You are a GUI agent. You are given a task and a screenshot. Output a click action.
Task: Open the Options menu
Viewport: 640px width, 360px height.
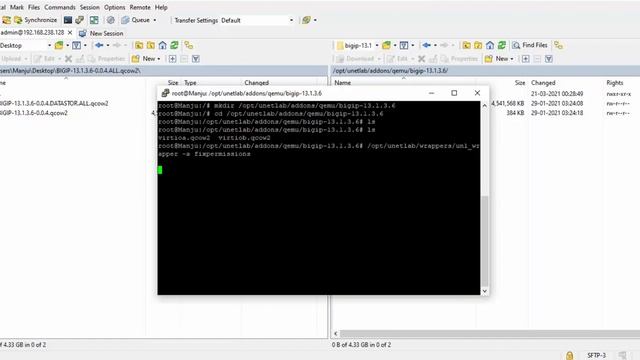click(114, 7)
